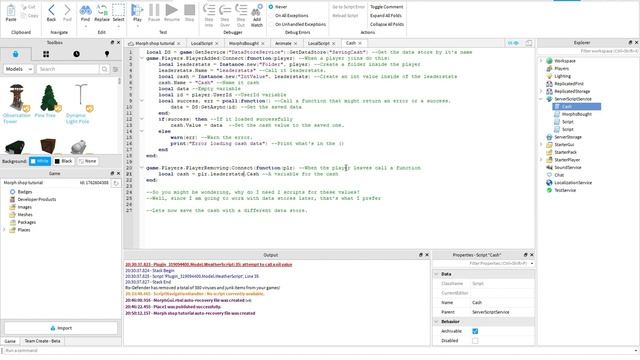Expand the Workspace node in Explorer
The image size is (640, 360).
[x=541, y=61]
